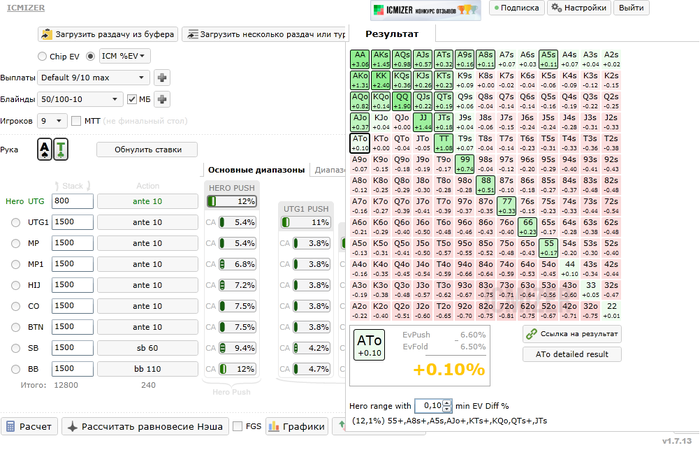Click ATo detailed result button
This screenshot has height=450, width=700.
click(572, 354)
